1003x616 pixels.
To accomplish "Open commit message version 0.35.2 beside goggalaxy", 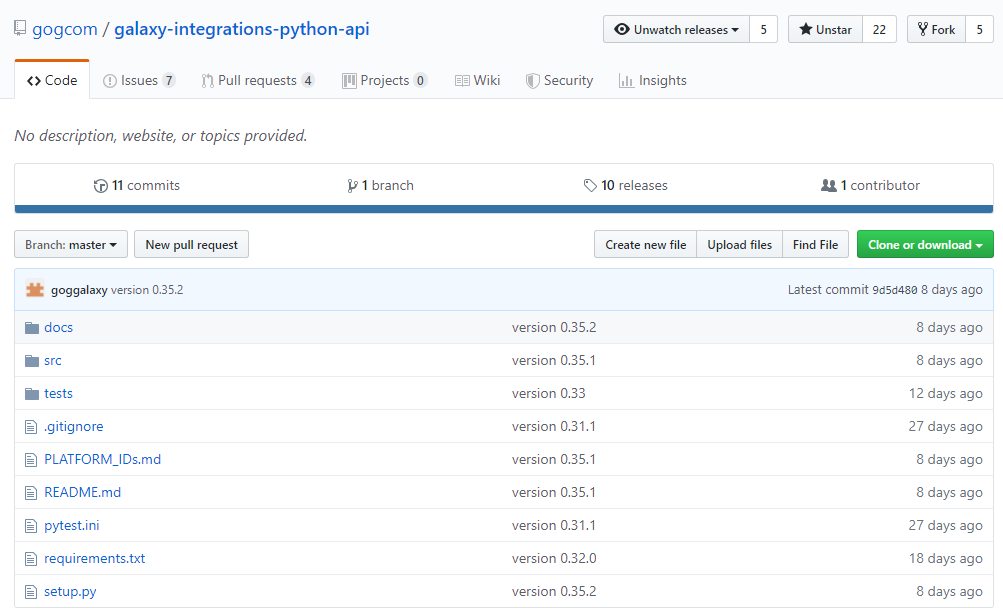I will pos(147,290).
